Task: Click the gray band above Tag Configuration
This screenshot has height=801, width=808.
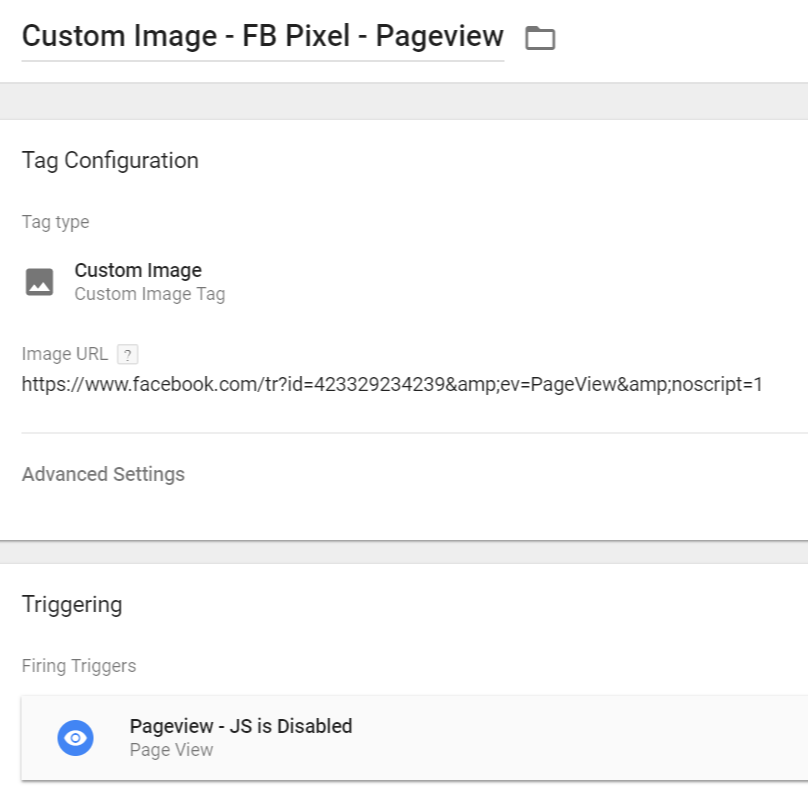Action: 404,101
